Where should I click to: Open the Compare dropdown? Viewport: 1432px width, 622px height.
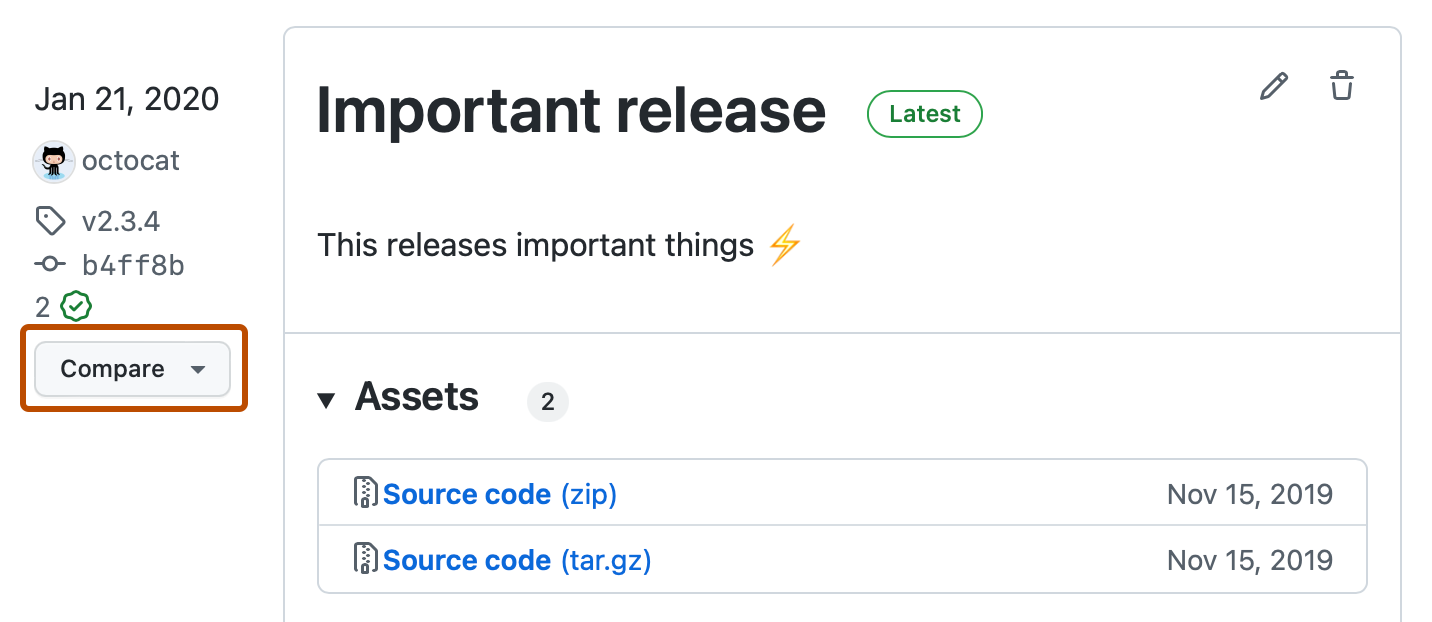(132, 369)
